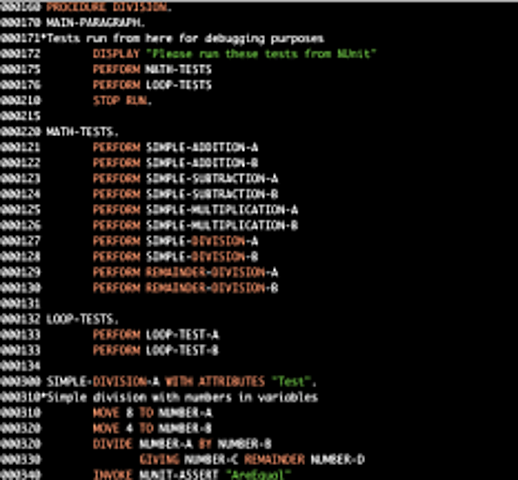Viewport: 518px width, 480px height.
Task: Click the MATH-TESTS. paragraph header on line 000220
Action: coord(82,132)
